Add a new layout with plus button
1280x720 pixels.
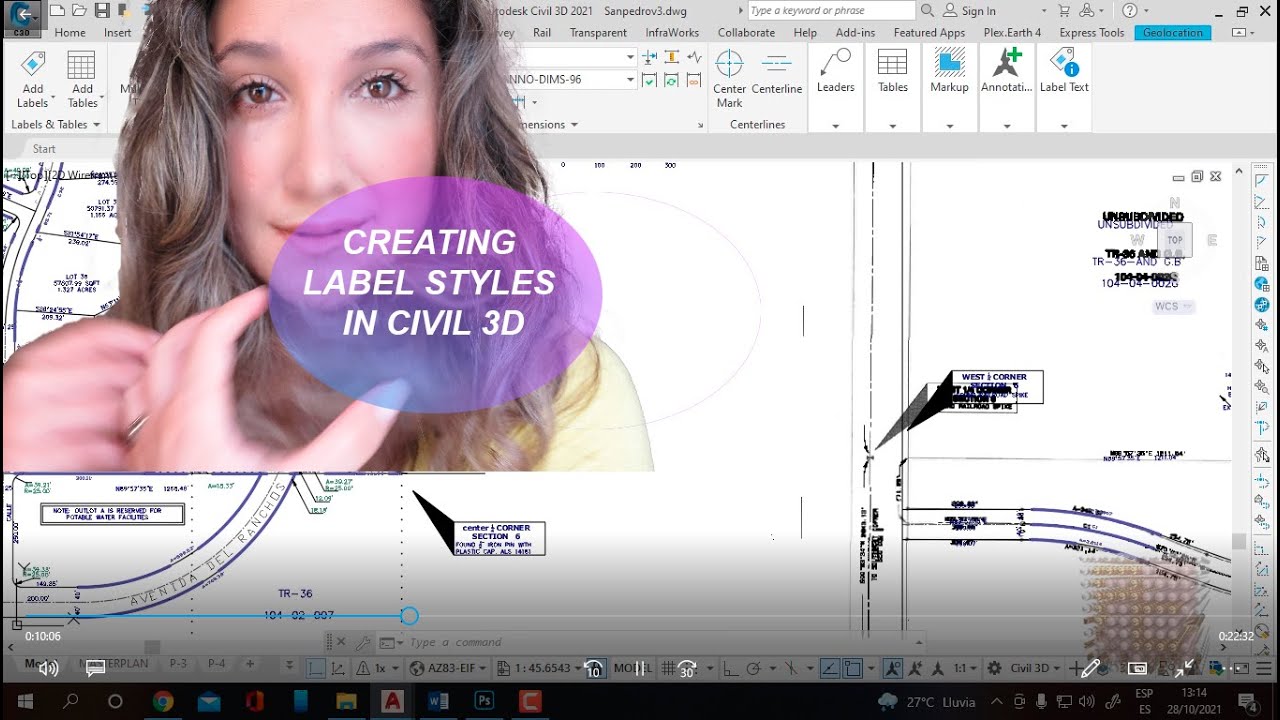pos(250,663)
